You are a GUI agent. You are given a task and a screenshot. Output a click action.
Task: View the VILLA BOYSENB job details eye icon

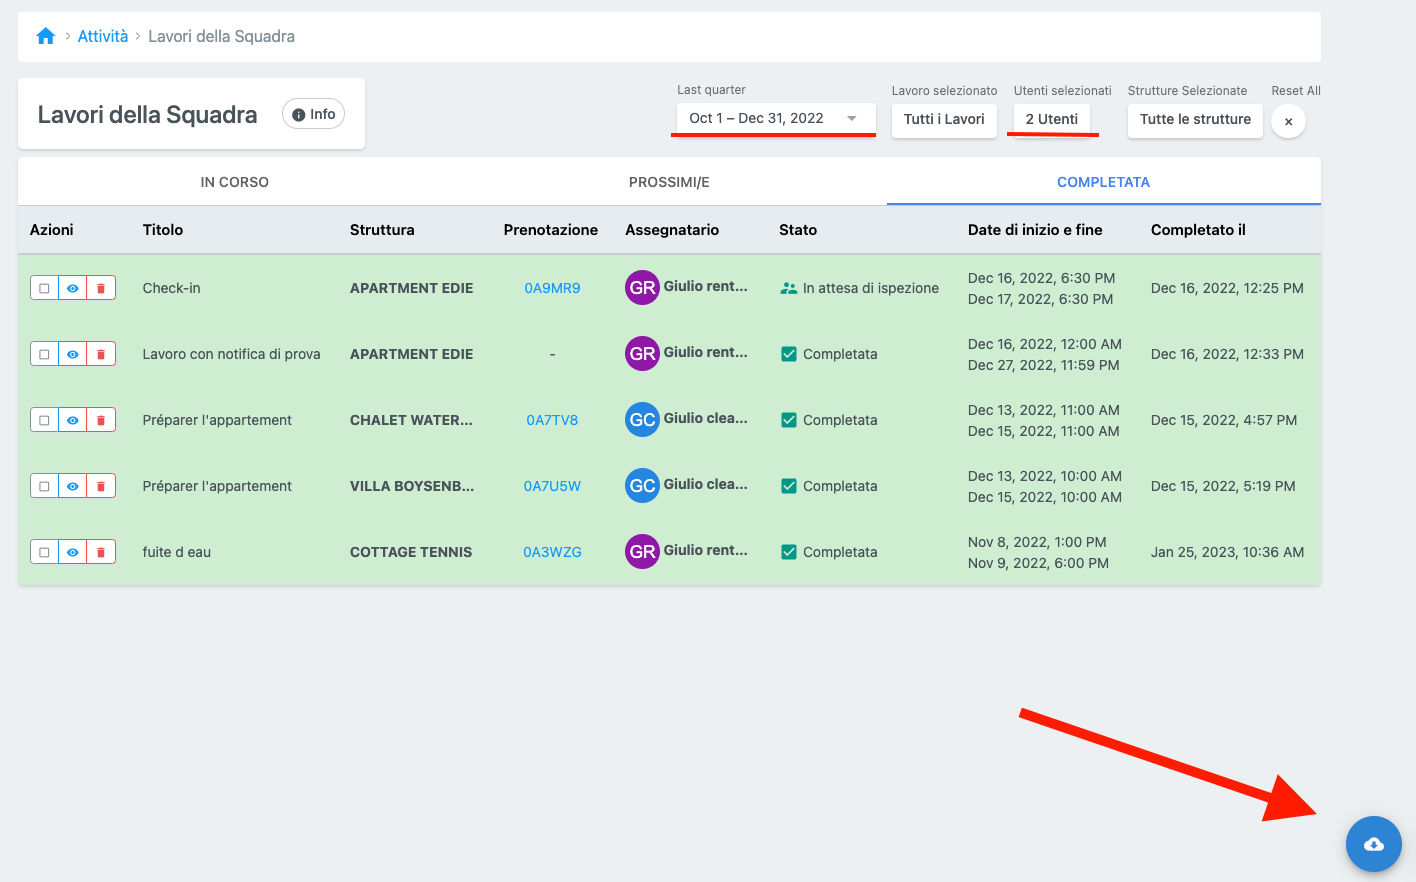[x=72, y=486]
